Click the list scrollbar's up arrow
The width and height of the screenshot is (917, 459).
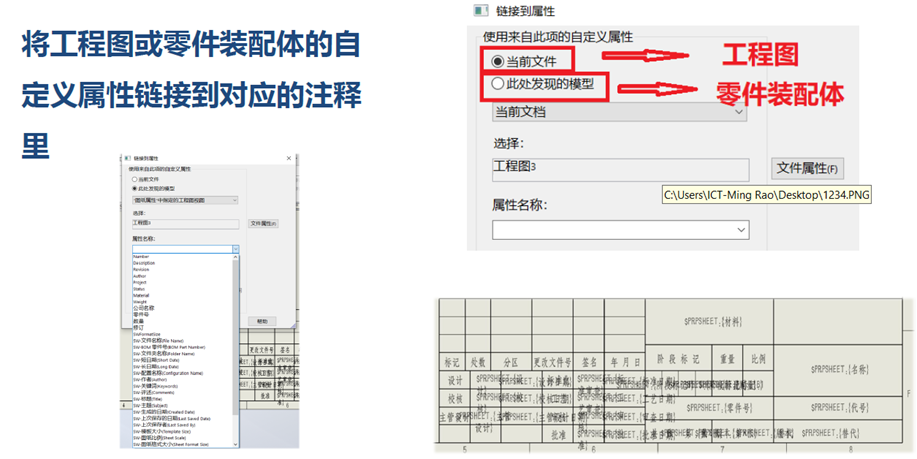(236, 257)
